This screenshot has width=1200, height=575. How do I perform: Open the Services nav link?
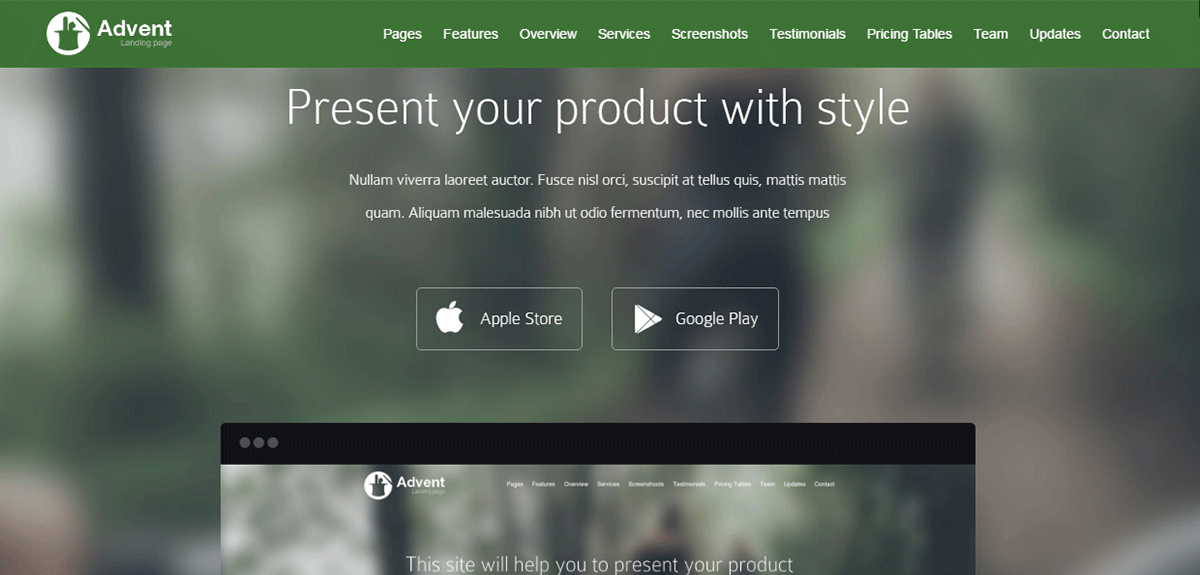(x=624, y=34)
